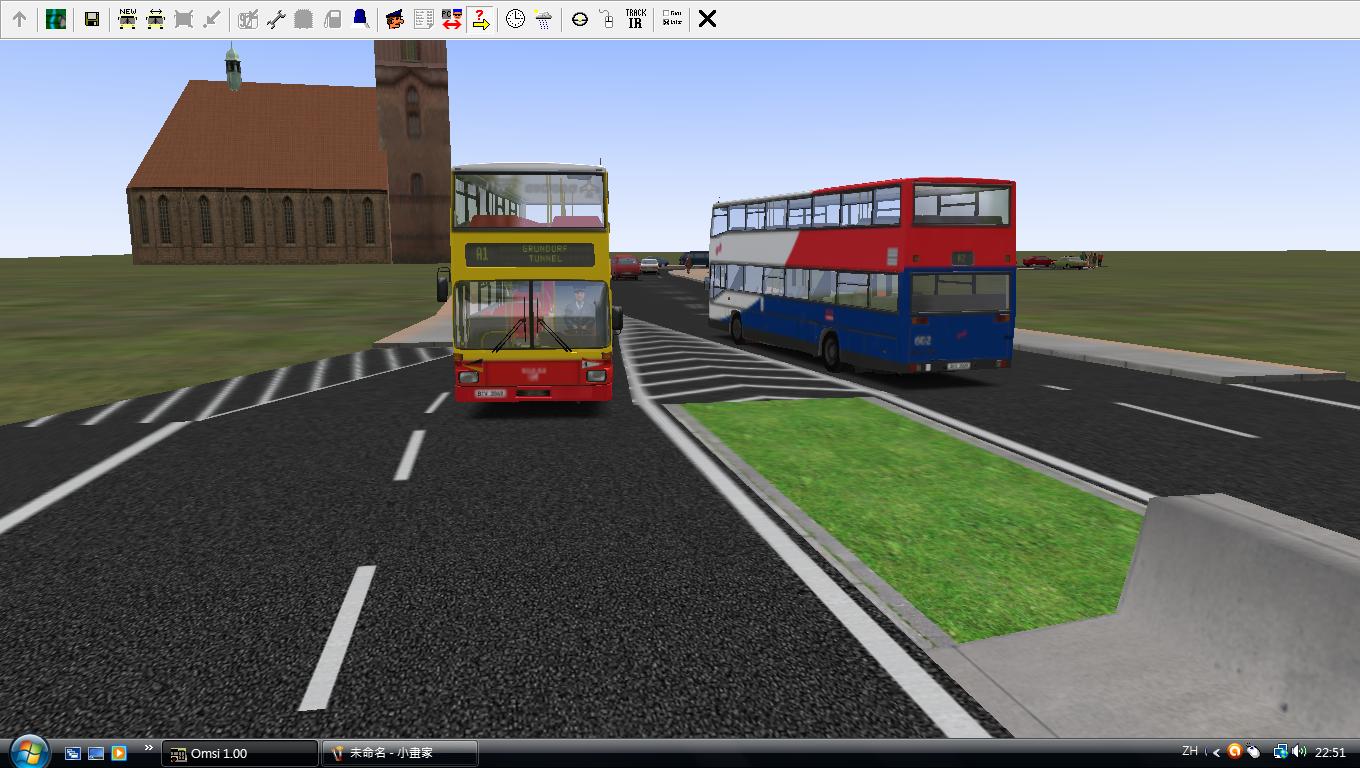The height and width of the screenshot is (768, 1360).
Task: Open the weather cloud rain icon
Action: [543, 19]
